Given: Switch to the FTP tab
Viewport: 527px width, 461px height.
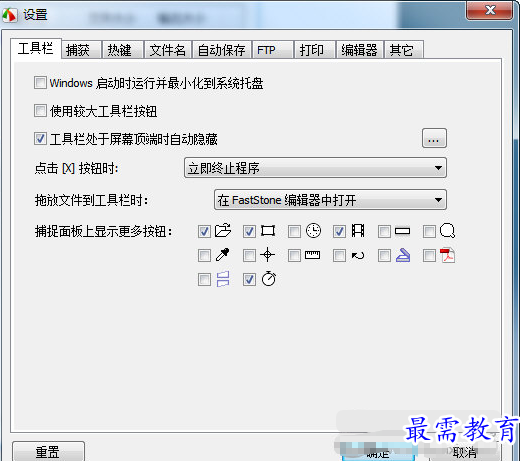Looking at the screenshot, I should click(273, 50).
